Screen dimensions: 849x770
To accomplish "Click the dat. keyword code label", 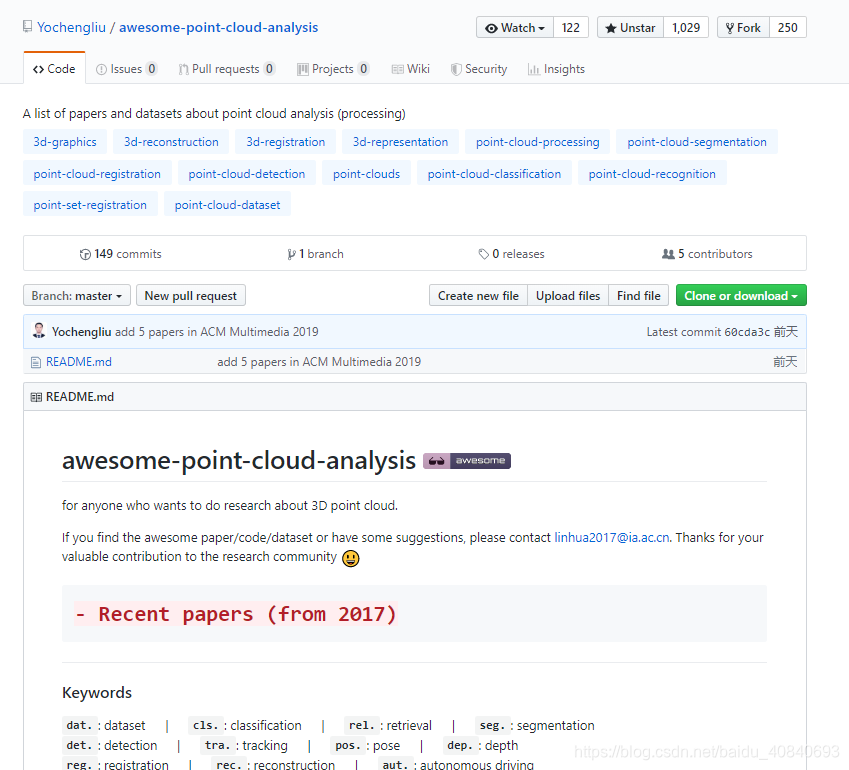I will pos(80,726).
